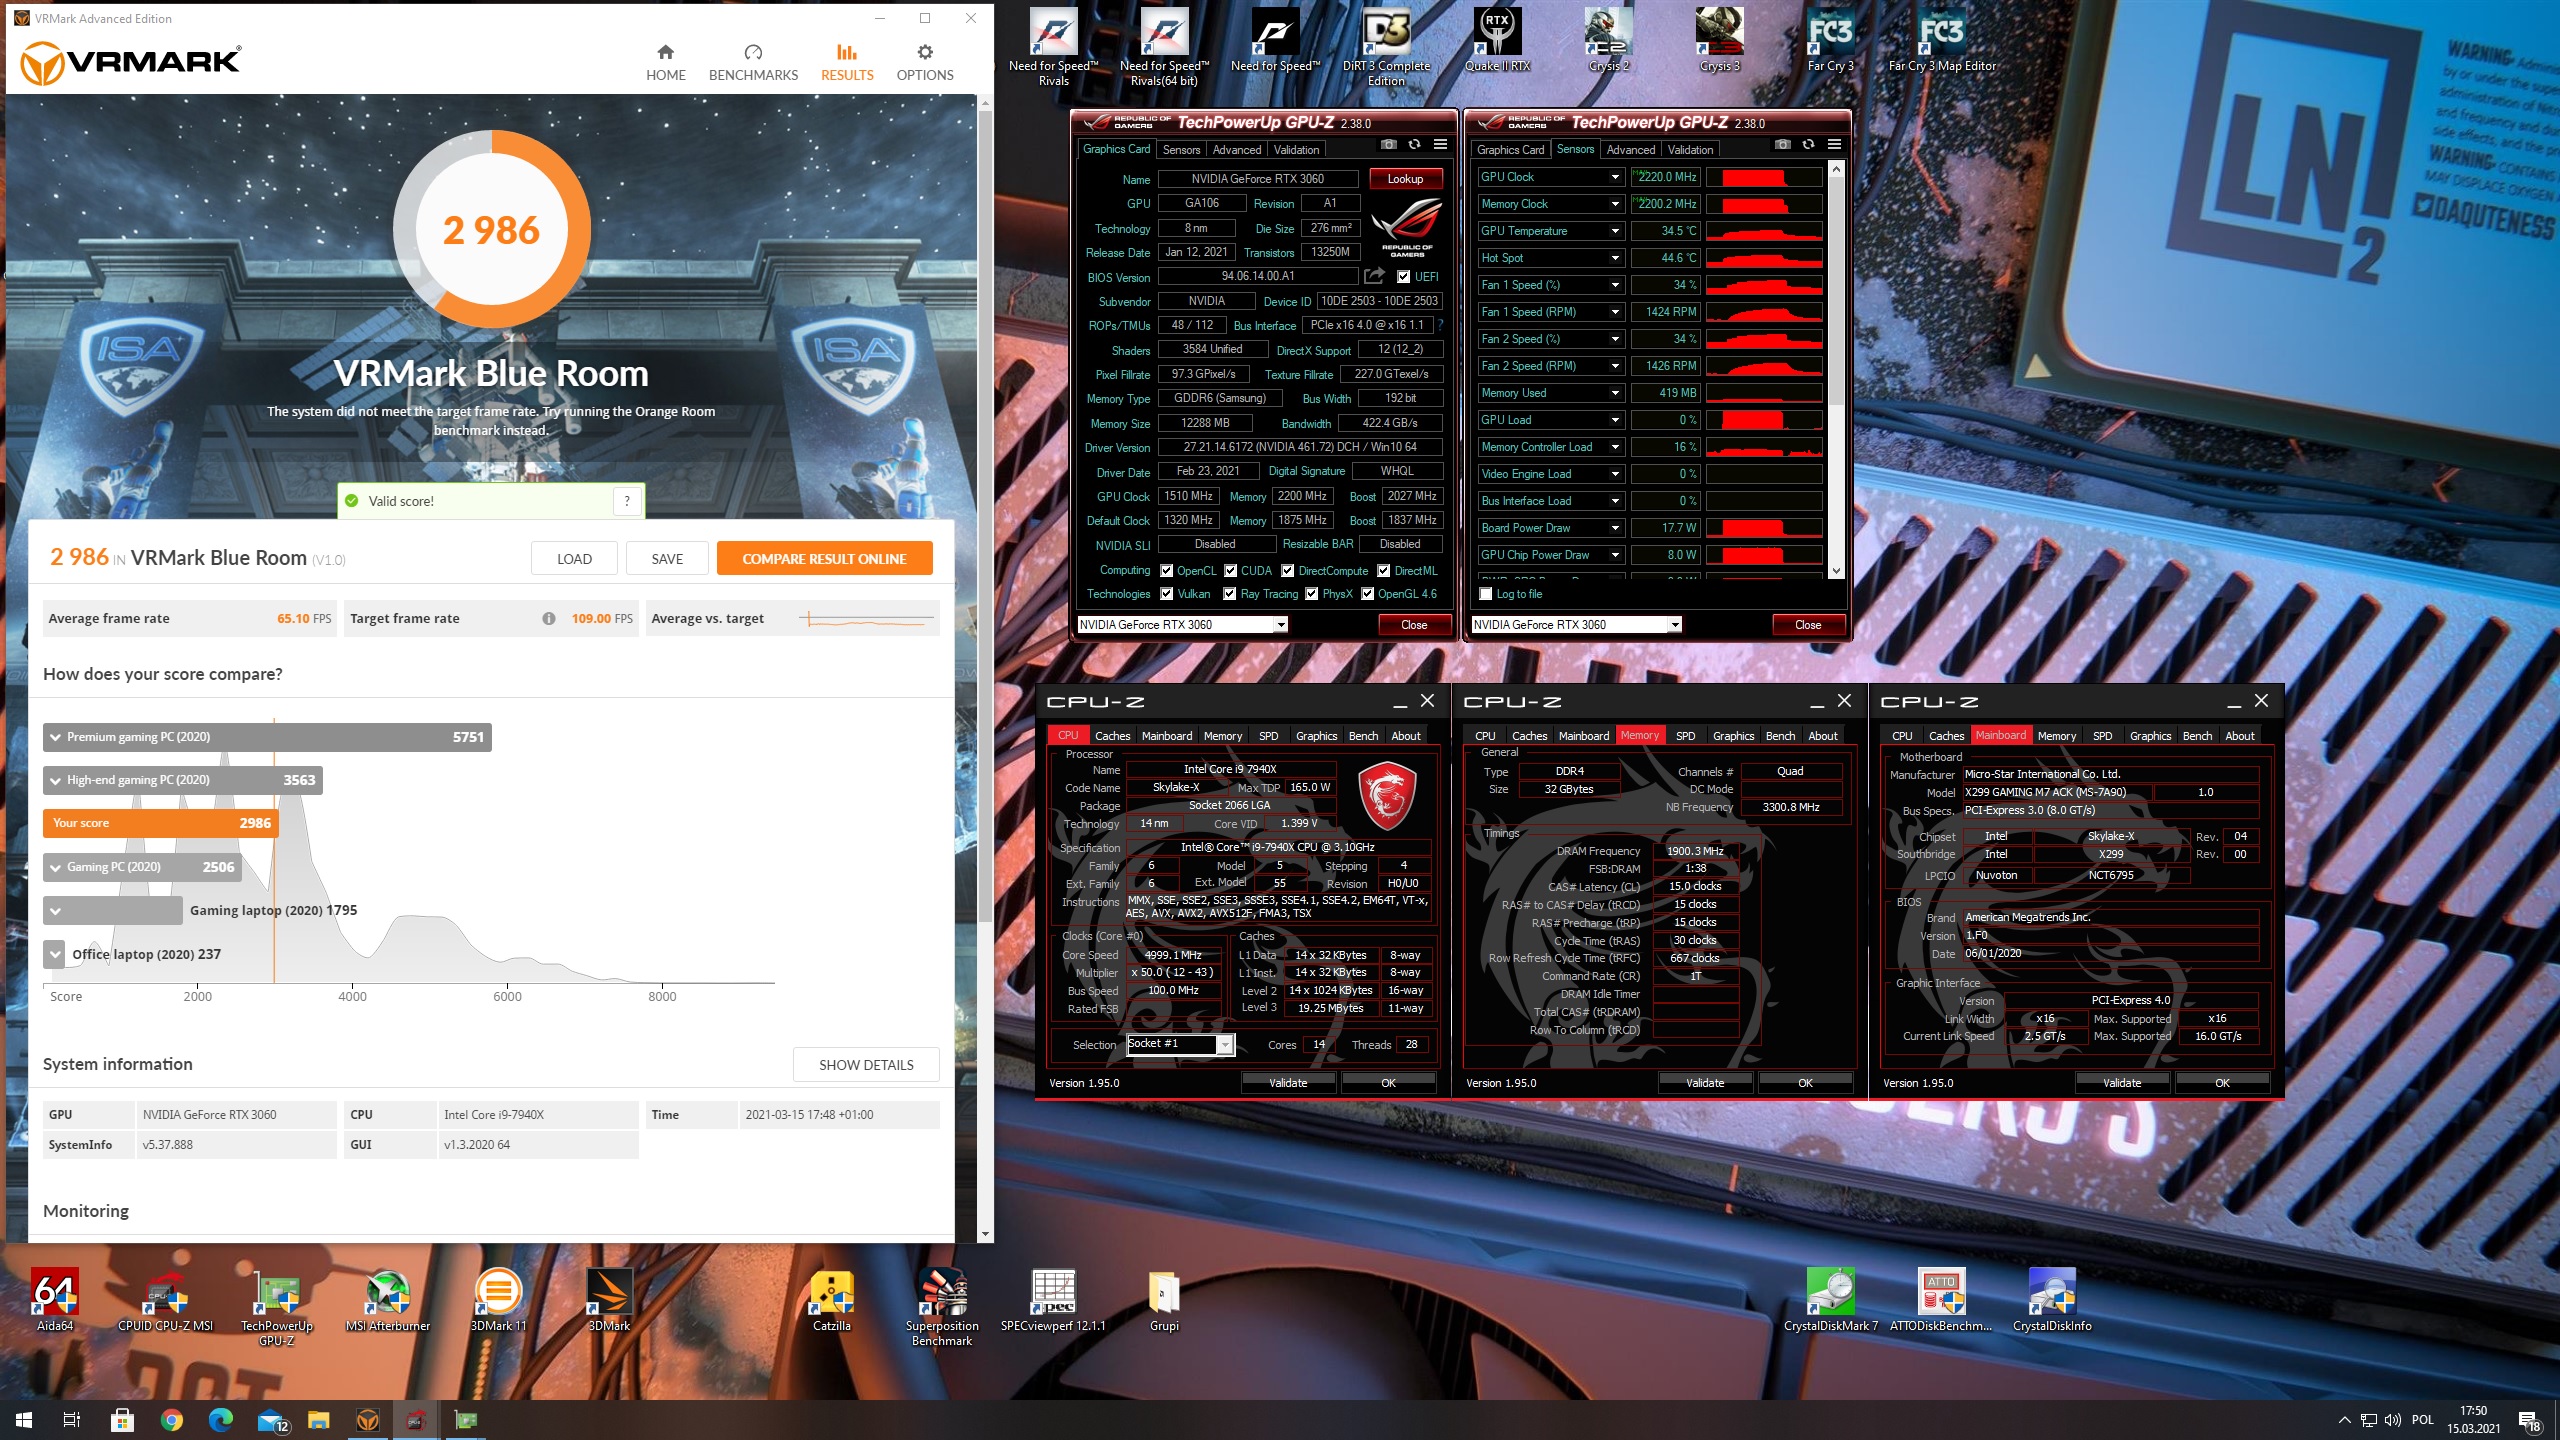Screen dimensions: 2560x1440
Task: Open DiRT 3 Complete Edition shortcut
Action: coord(1386,47)
